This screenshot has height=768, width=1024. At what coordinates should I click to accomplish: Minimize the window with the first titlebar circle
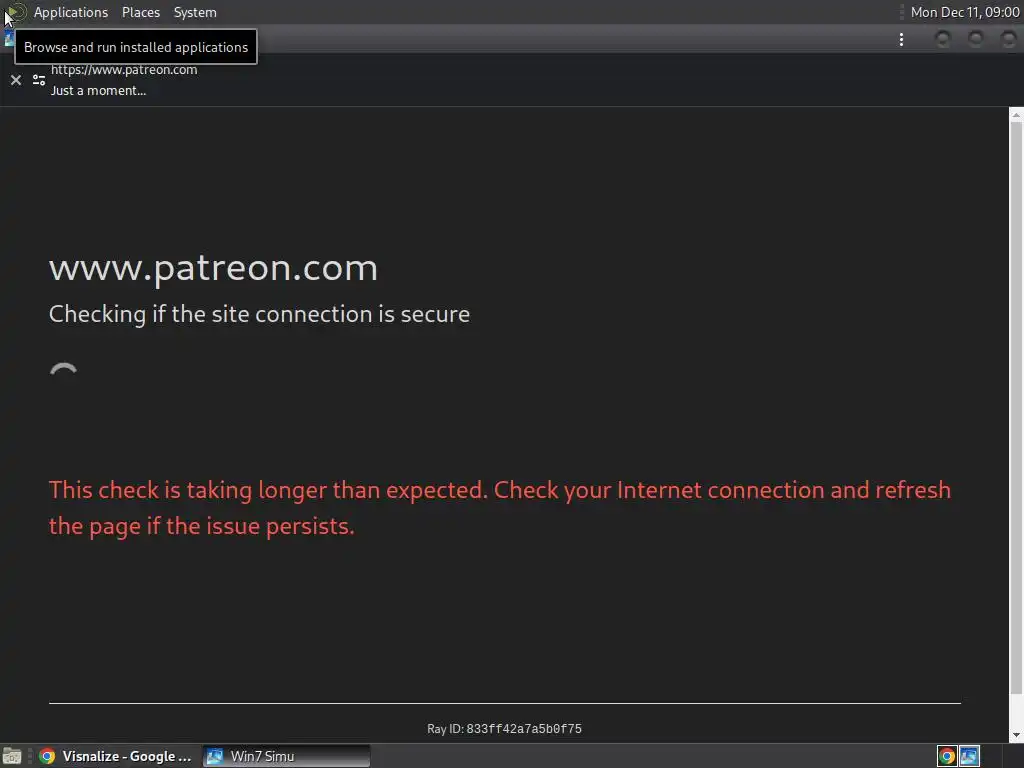pos(942,39)
